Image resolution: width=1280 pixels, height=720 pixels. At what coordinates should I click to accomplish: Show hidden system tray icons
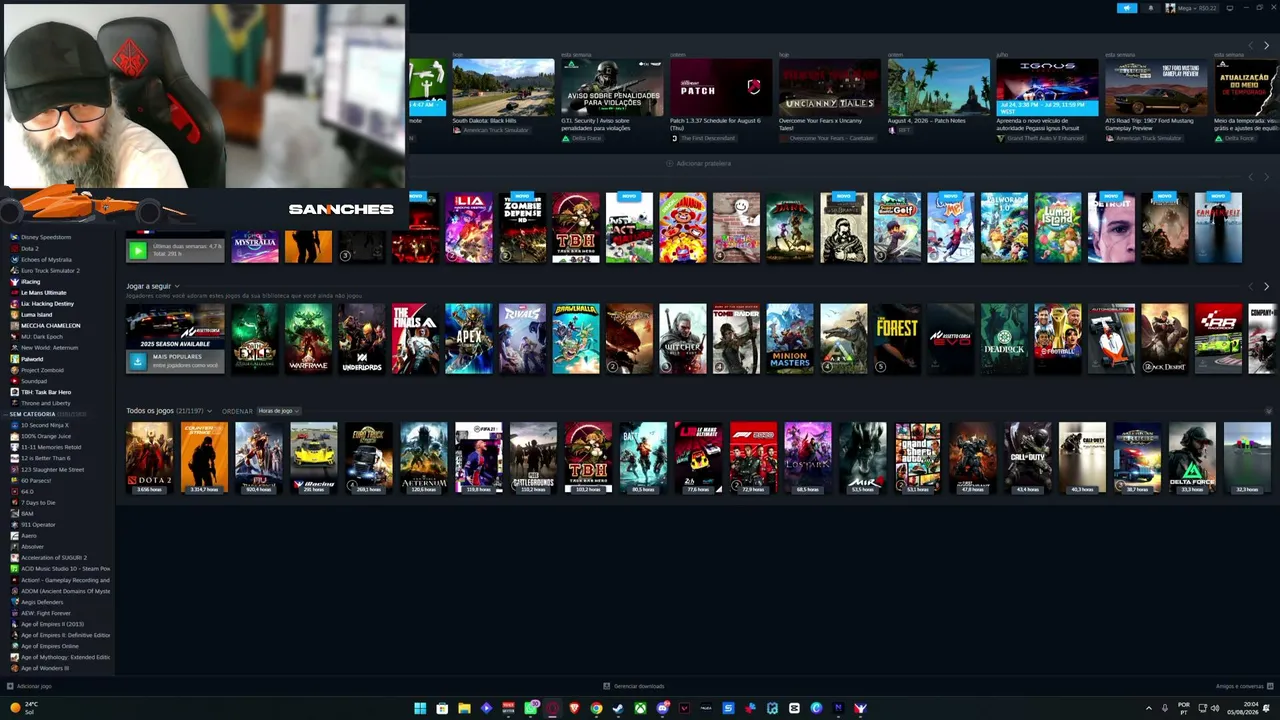click(x=1148, y=708)
